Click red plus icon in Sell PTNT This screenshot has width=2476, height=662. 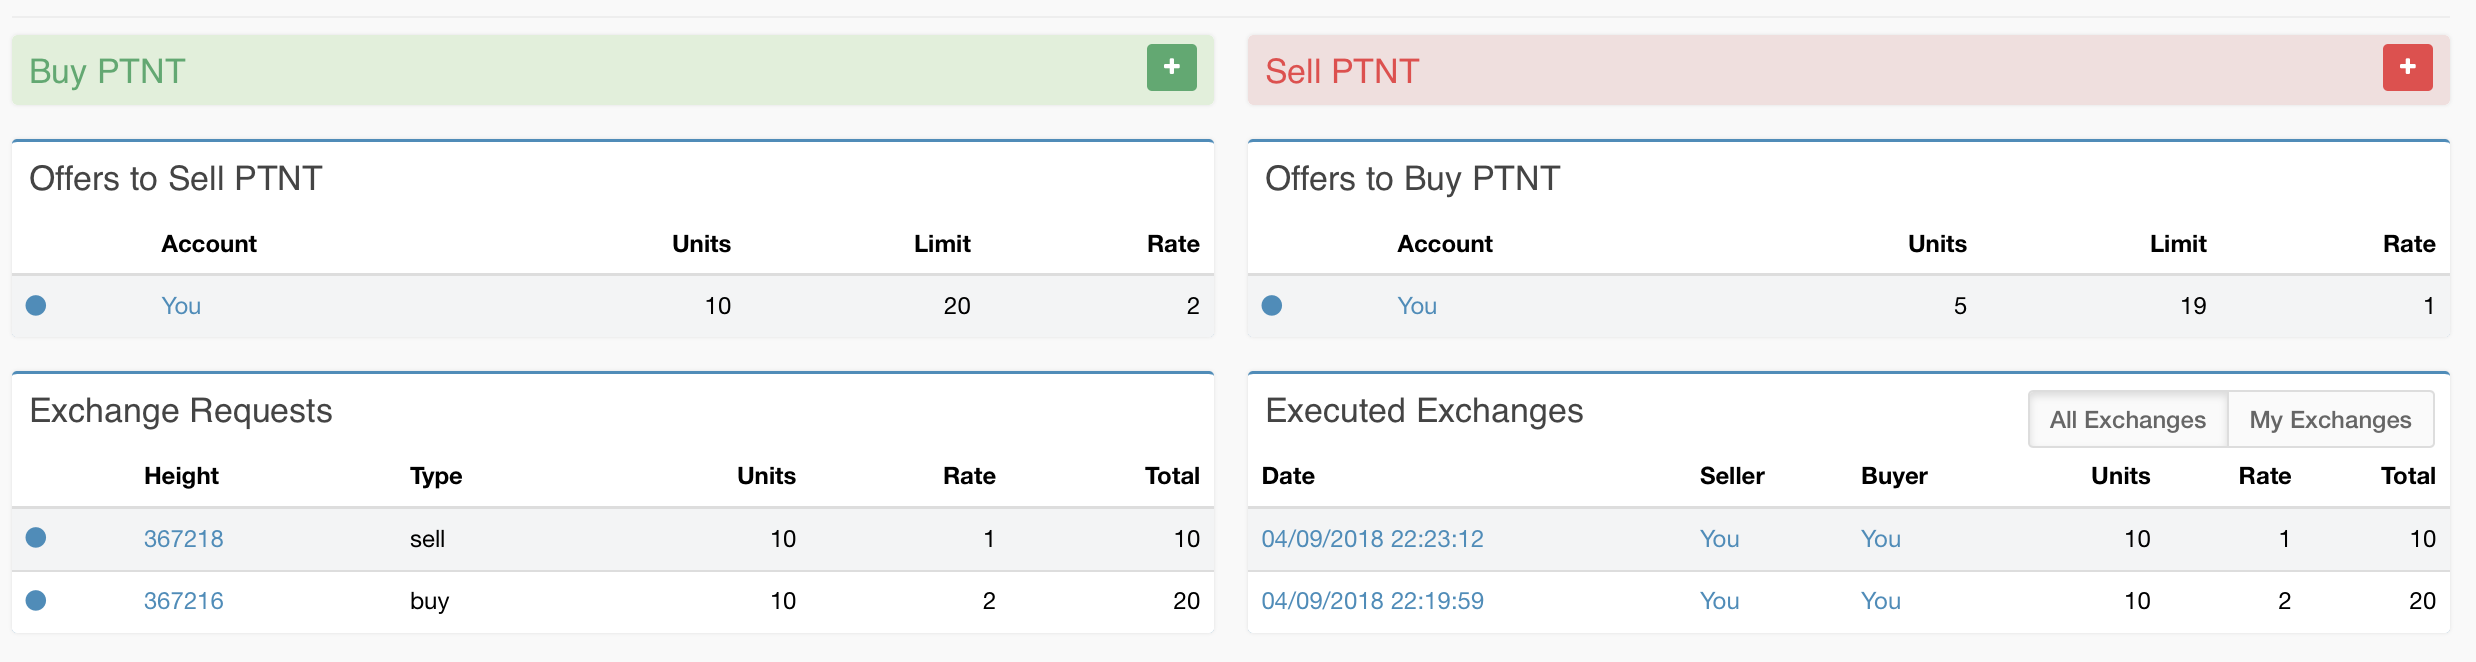2407,68
